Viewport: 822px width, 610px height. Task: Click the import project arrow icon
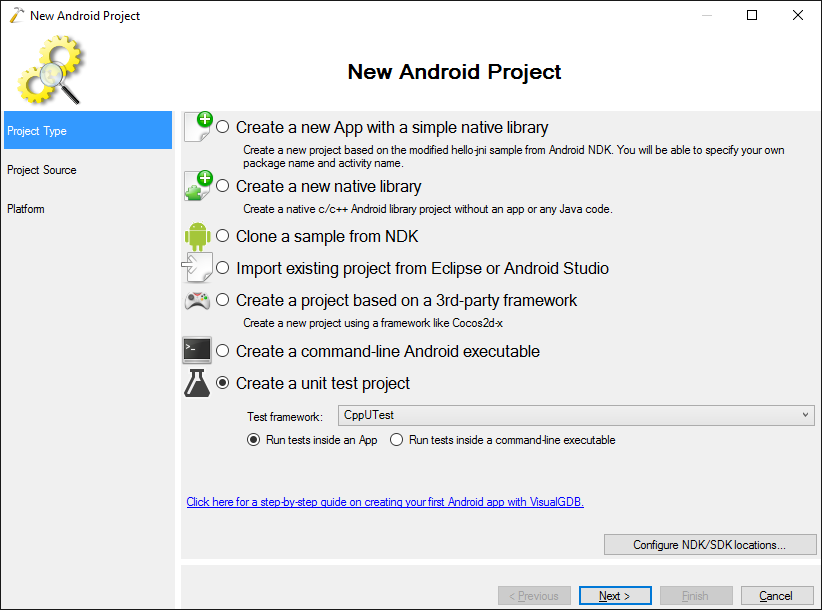pos(197,267)
